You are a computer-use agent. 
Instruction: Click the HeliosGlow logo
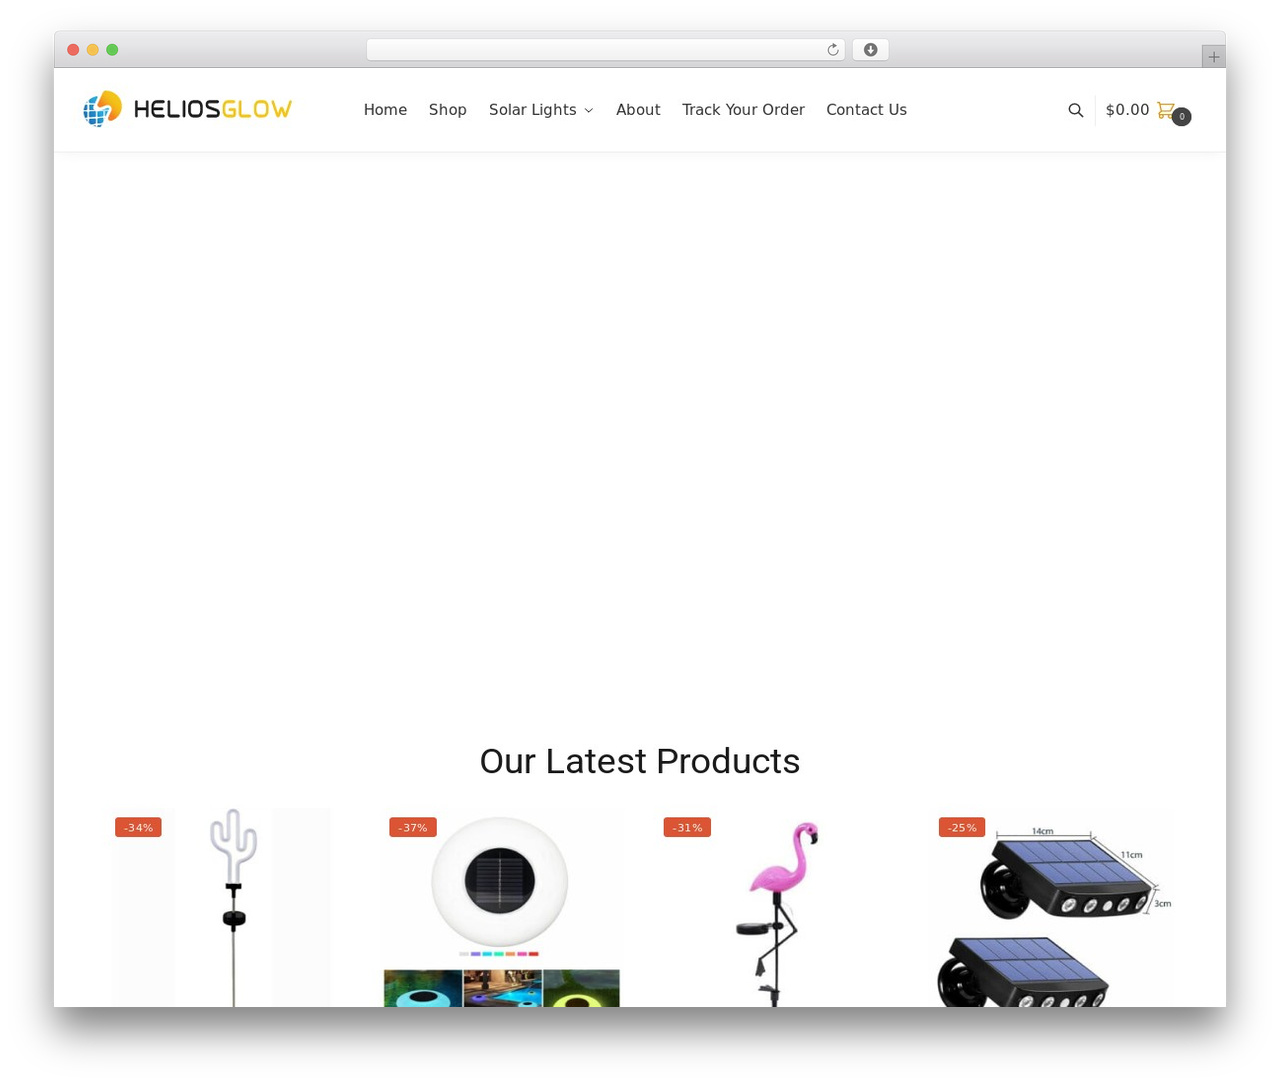pos(187,109)
